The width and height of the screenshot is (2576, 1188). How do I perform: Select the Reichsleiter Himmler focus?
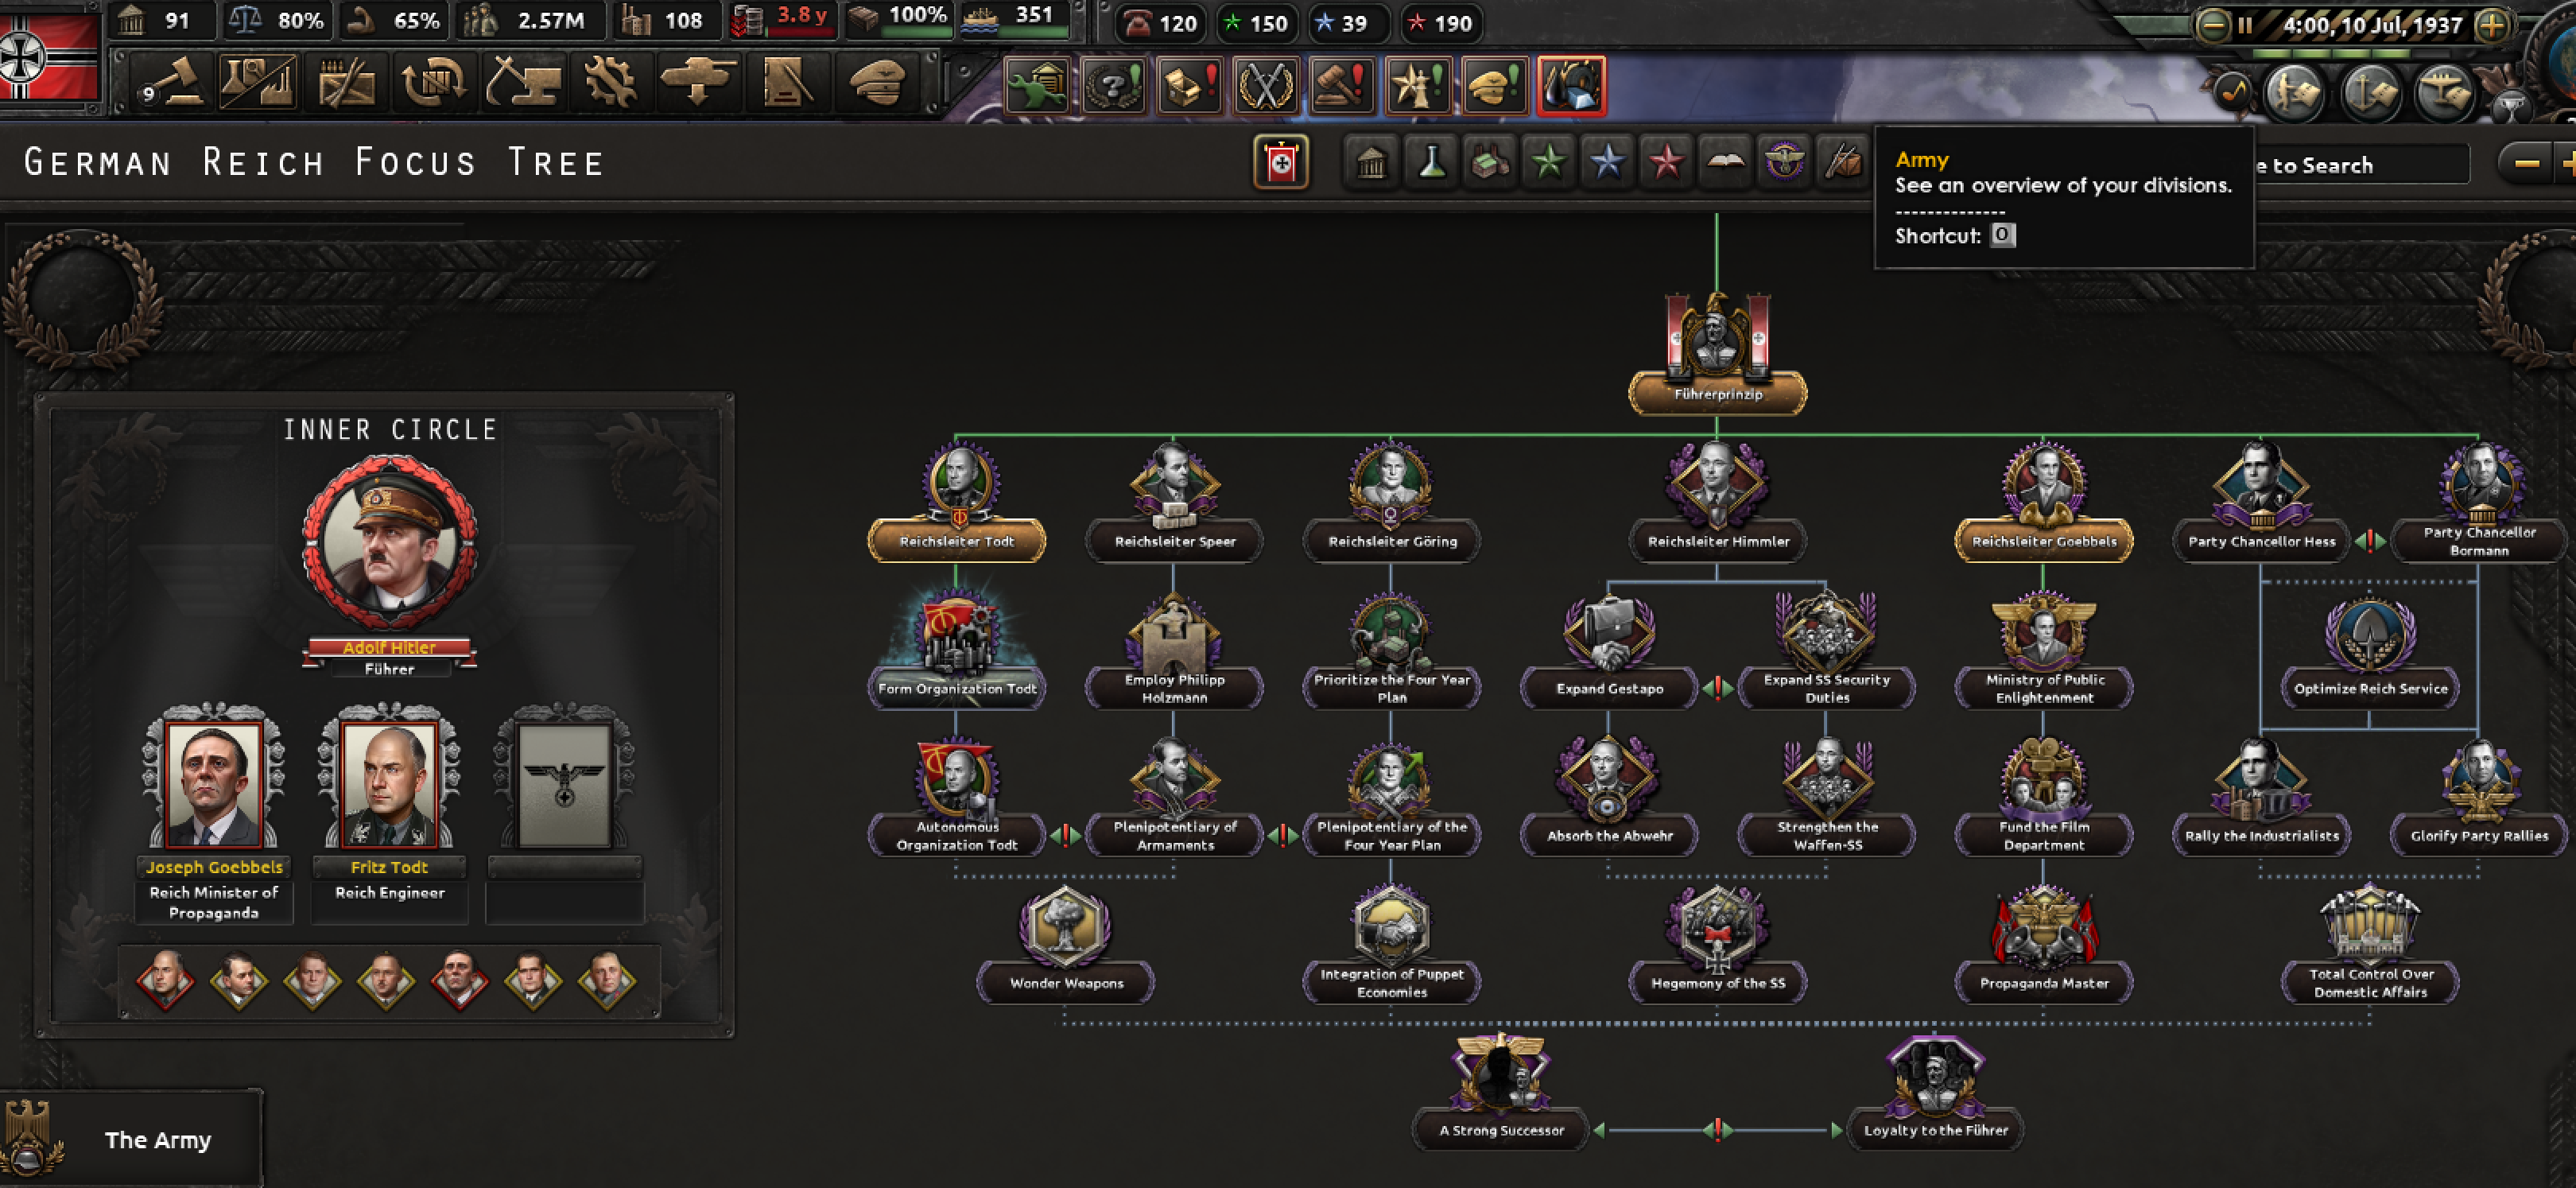pos(1717,503)
